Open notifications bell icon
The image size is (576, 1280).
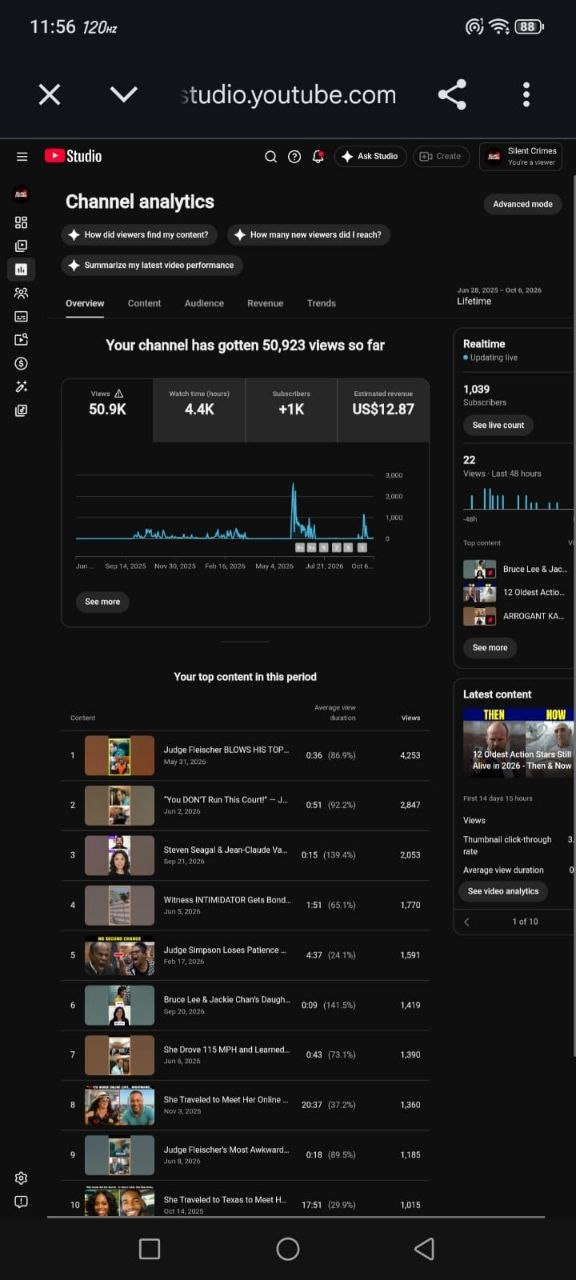[x=318, y=156]
